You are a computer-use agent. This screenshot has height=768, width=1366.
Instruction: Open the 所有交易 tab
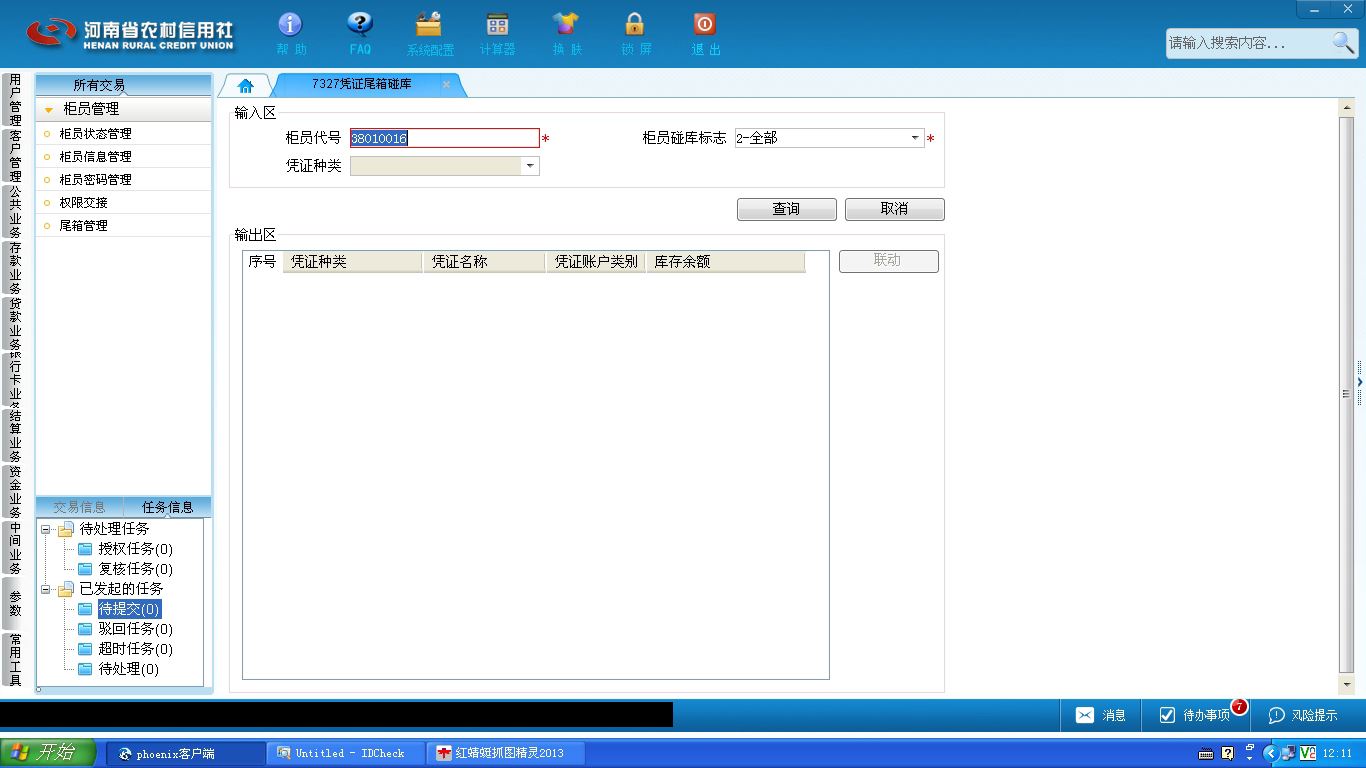[100, 86]
